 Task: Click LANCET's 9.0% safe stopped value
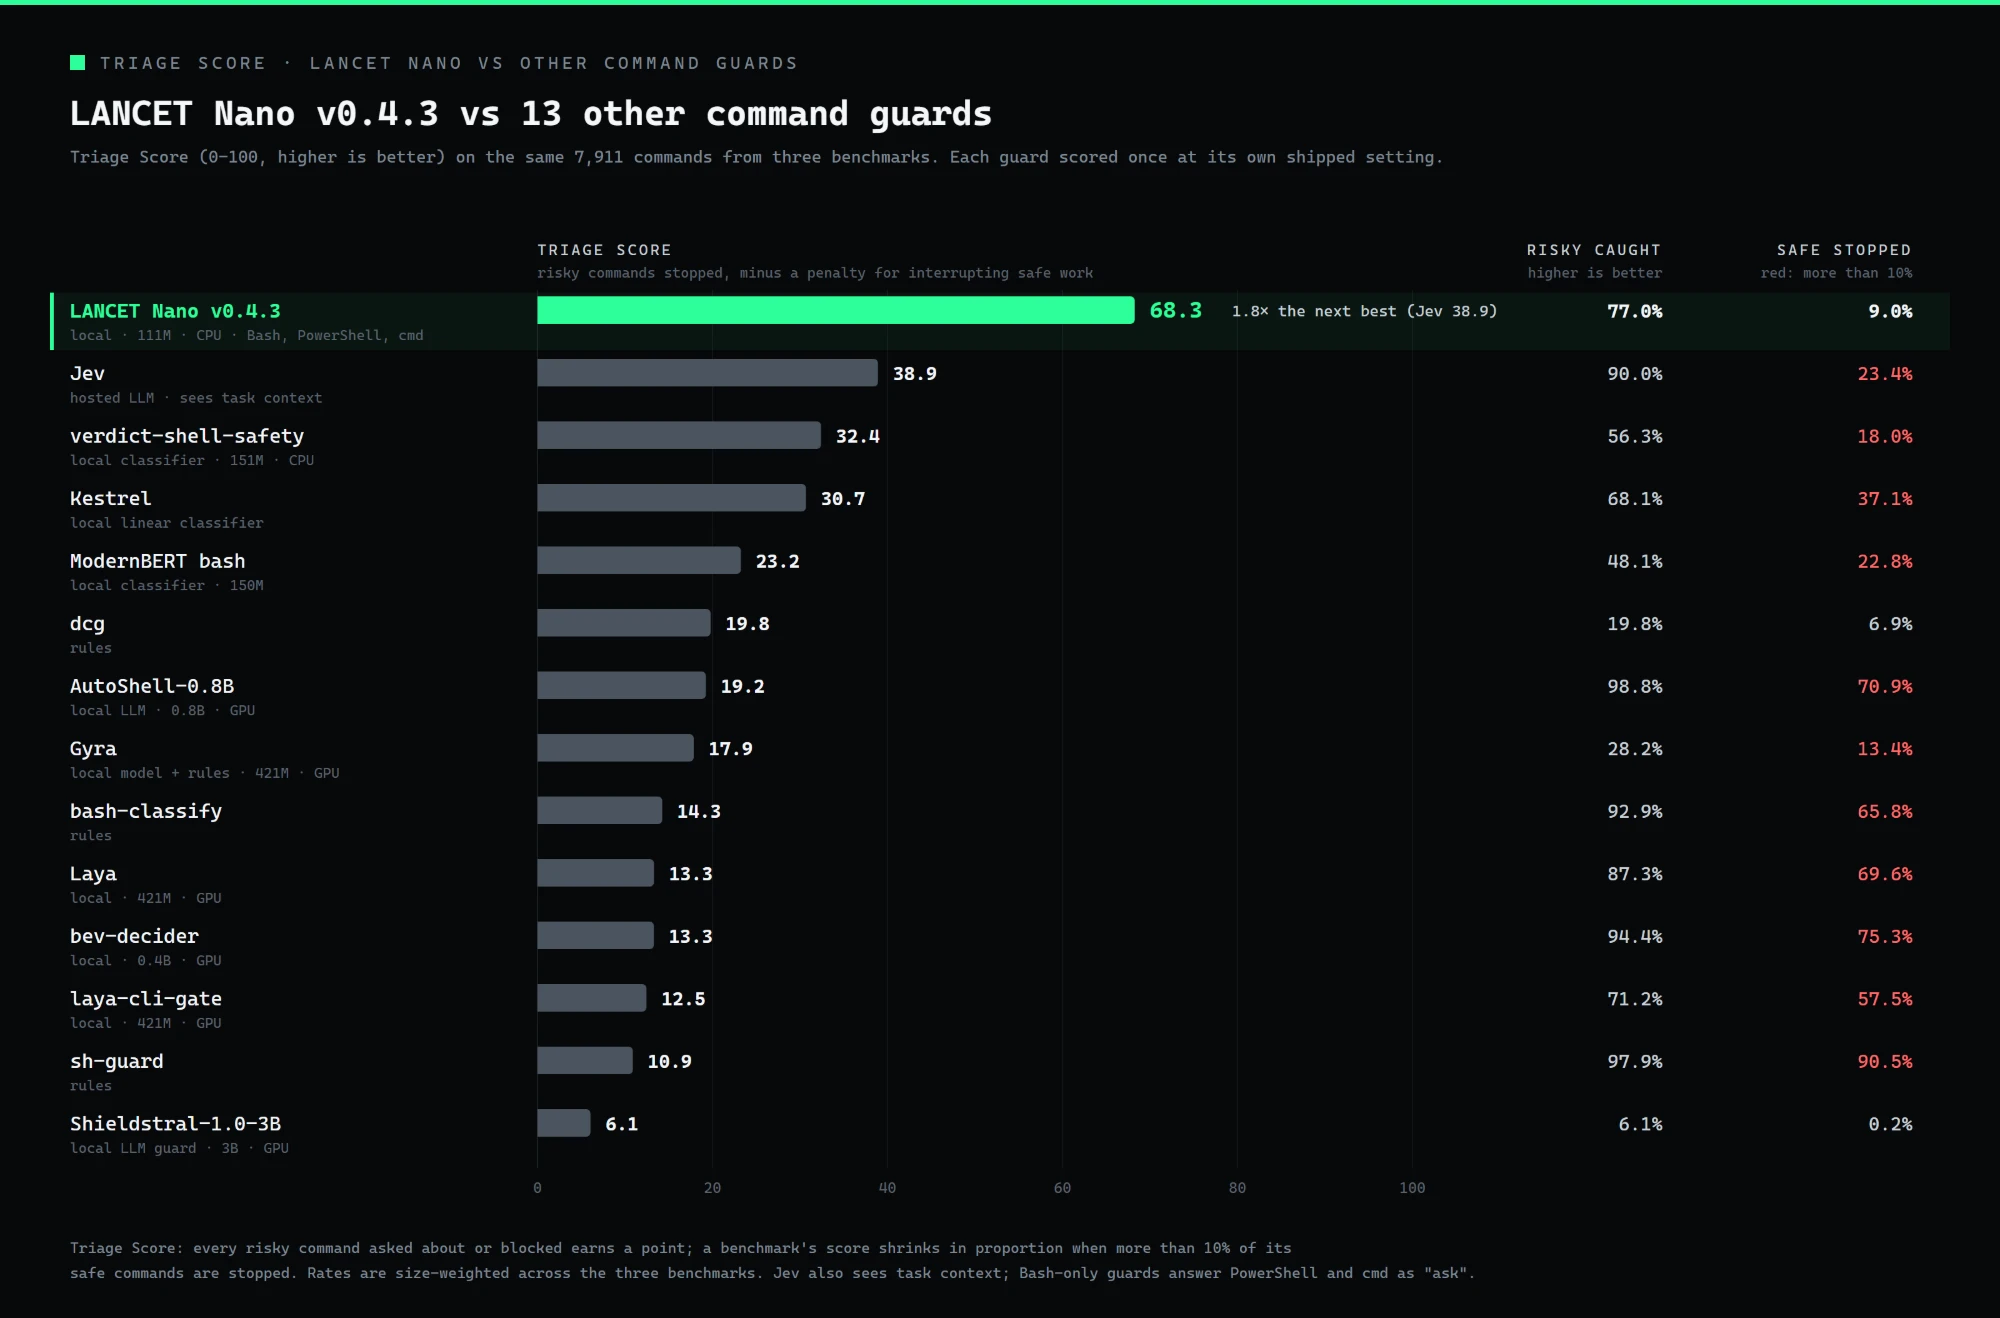[1890, 311]
